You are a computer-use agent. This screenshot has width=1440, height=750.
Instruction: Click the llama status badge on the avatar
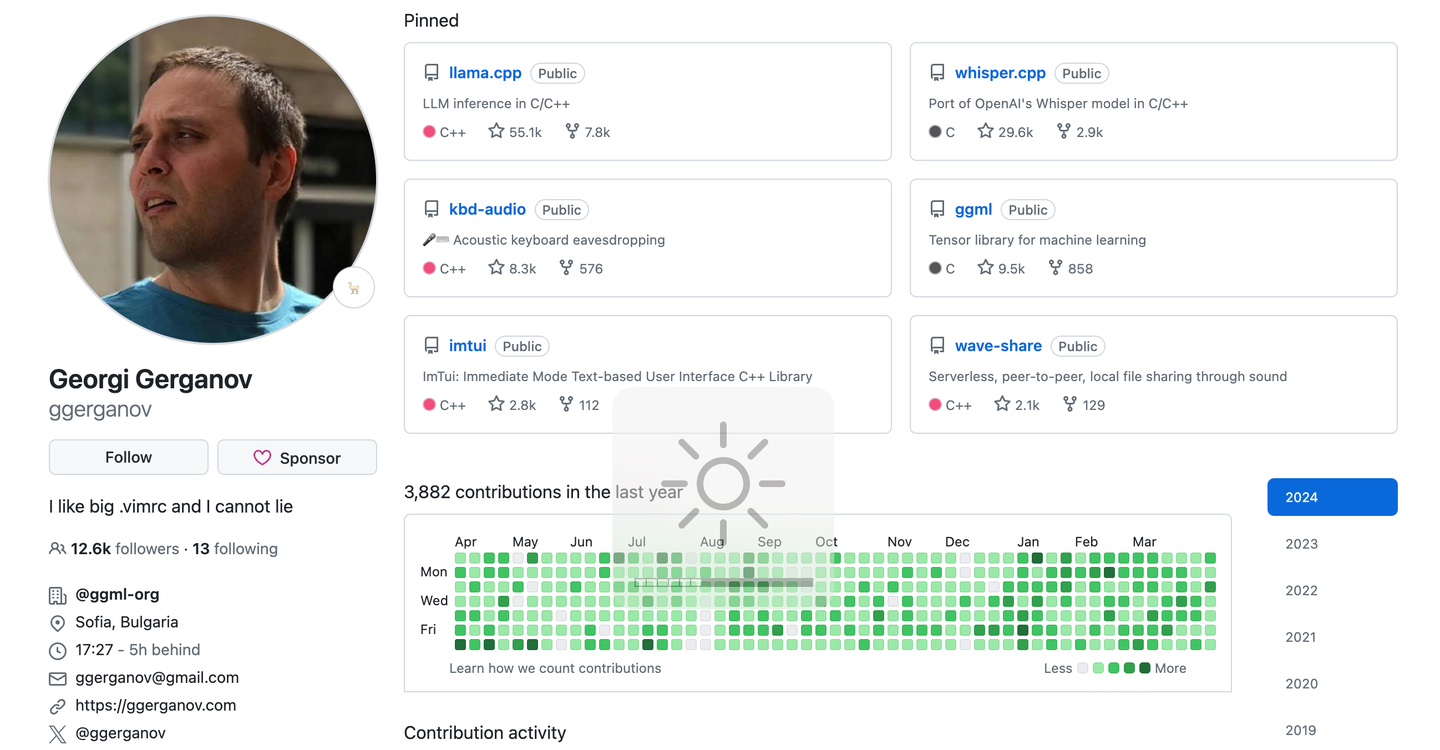354,288
